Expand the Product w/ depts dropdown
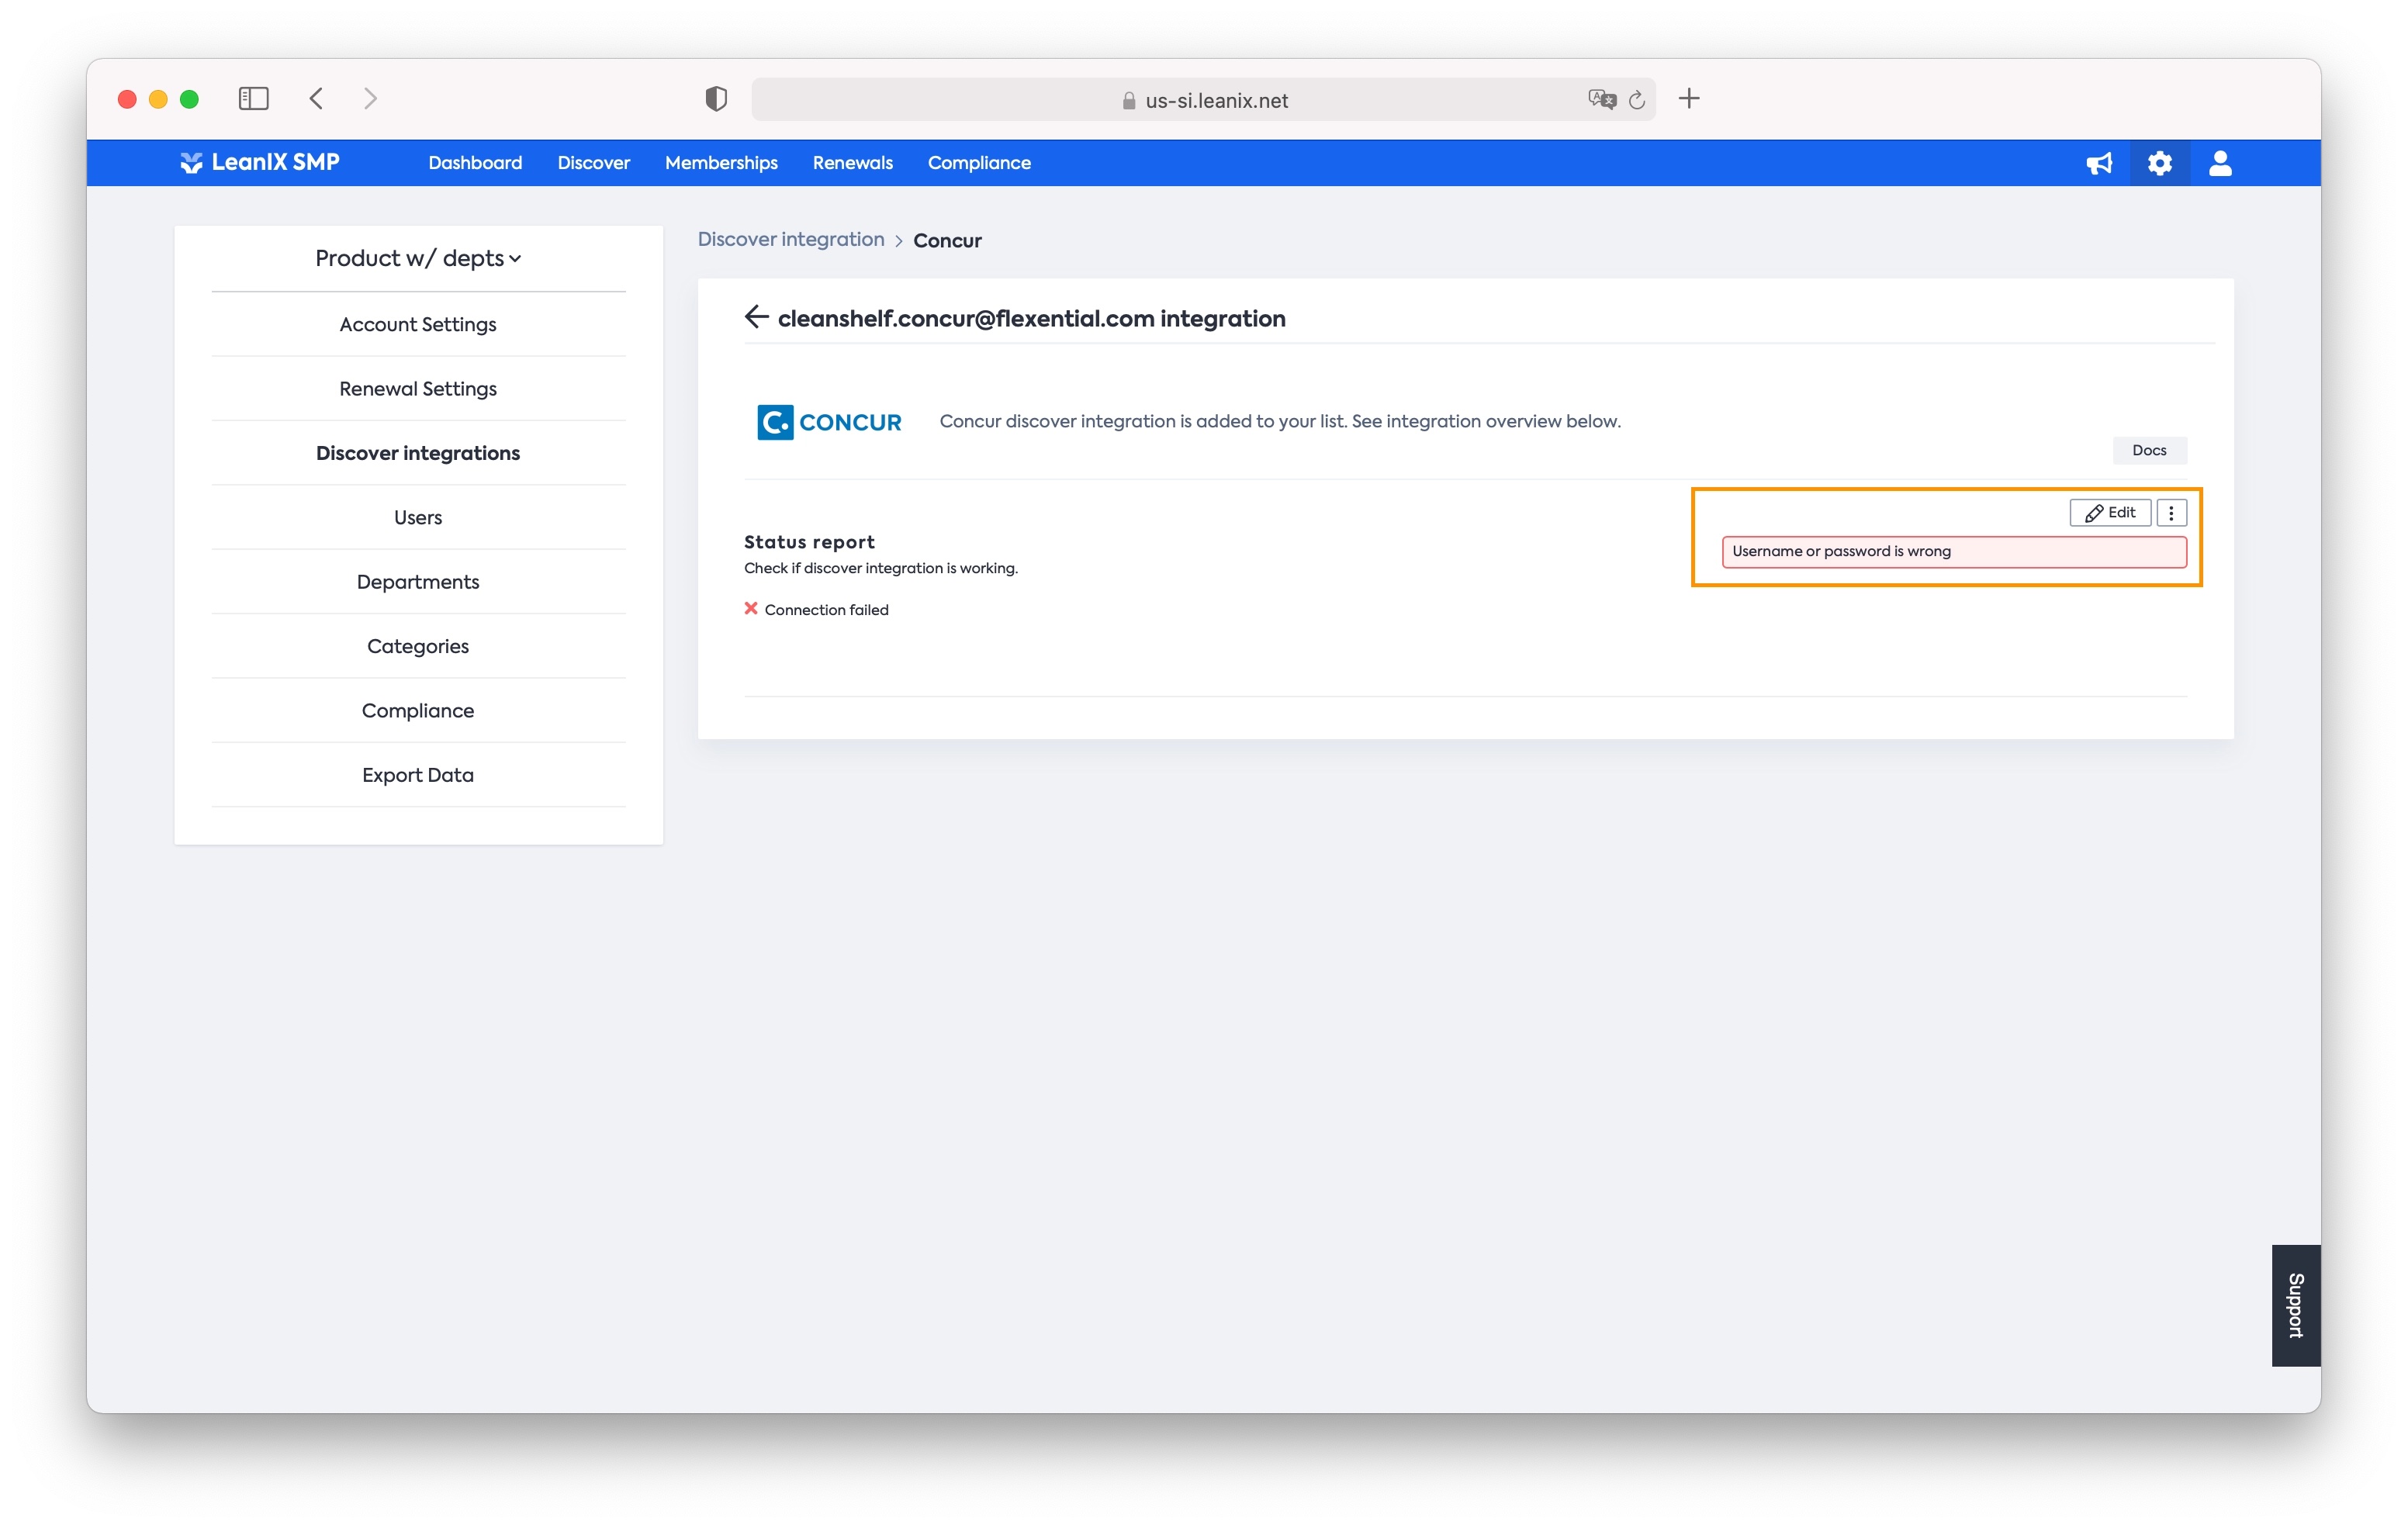 [418, 258]
